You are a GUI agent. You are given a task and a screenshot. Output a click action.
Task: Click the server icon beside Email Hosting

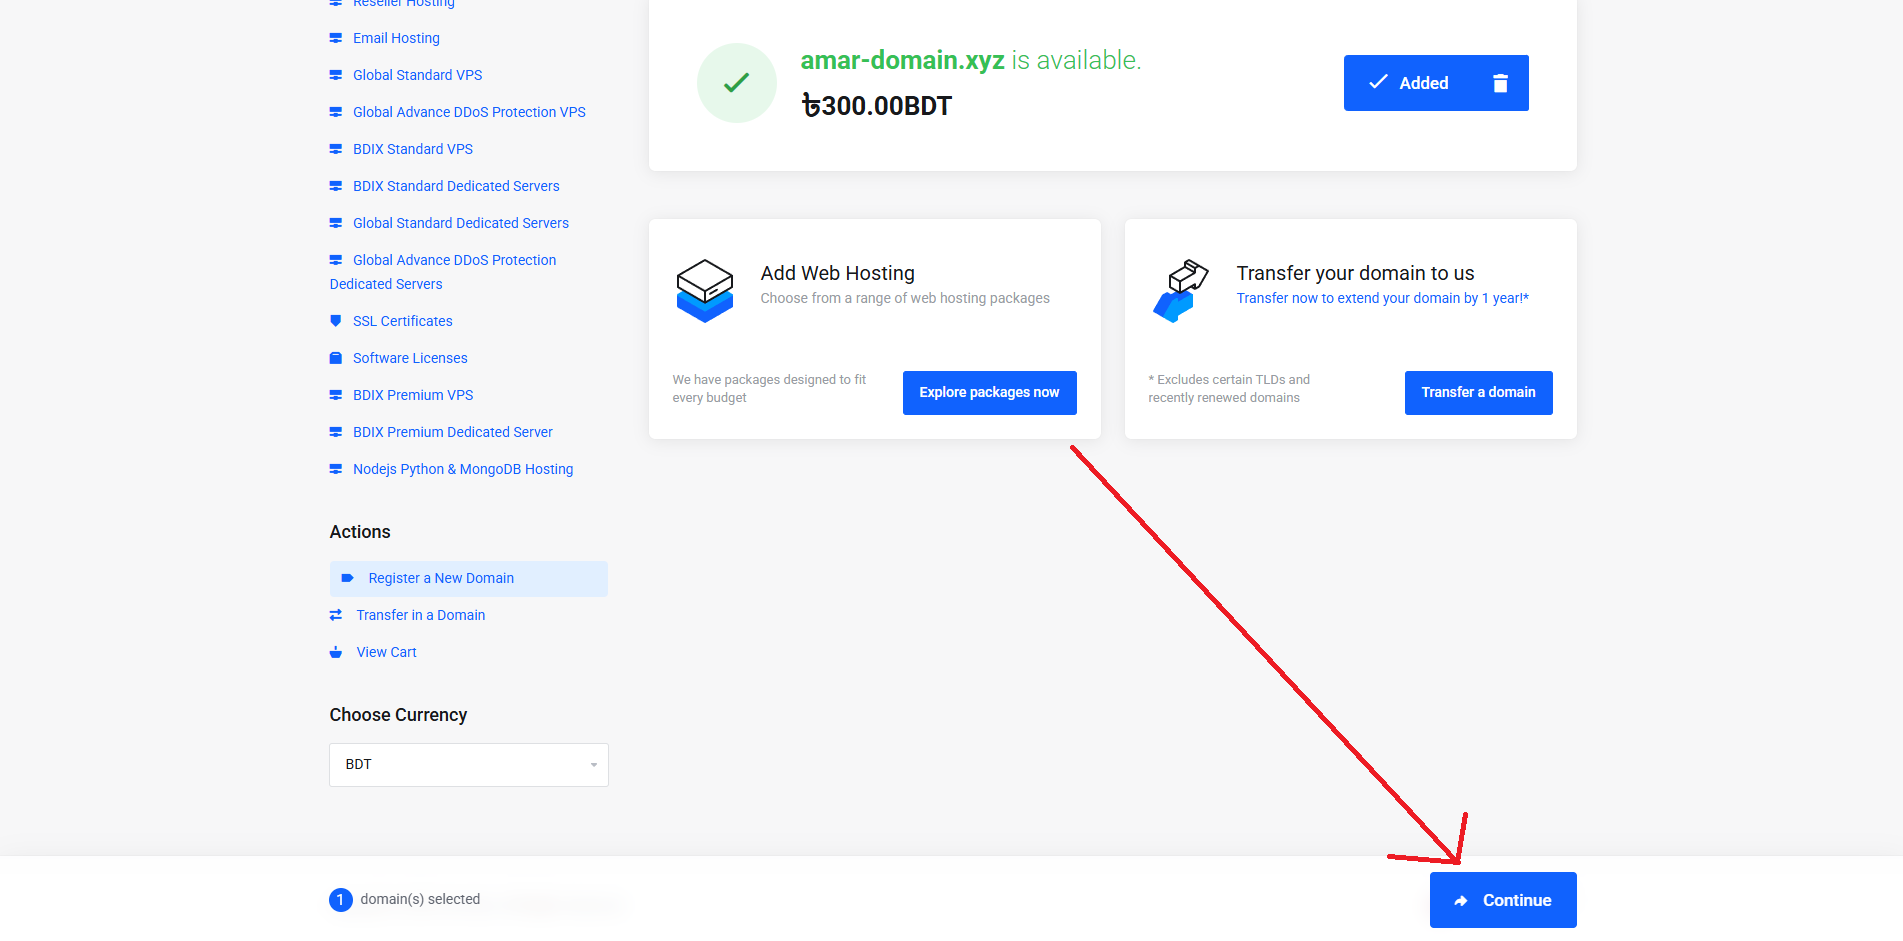click(x=336, y=38)
